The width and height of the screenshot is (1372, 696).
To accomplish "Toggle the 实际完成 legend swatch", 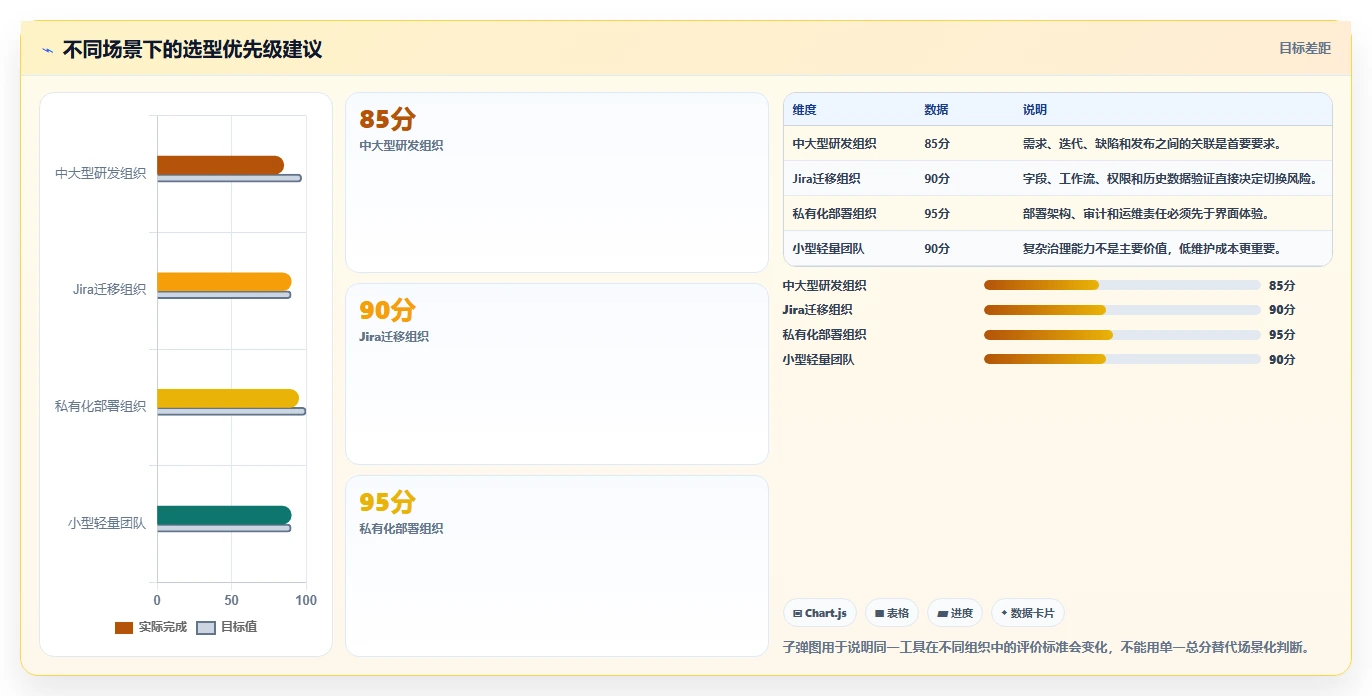I will [124, 628].
